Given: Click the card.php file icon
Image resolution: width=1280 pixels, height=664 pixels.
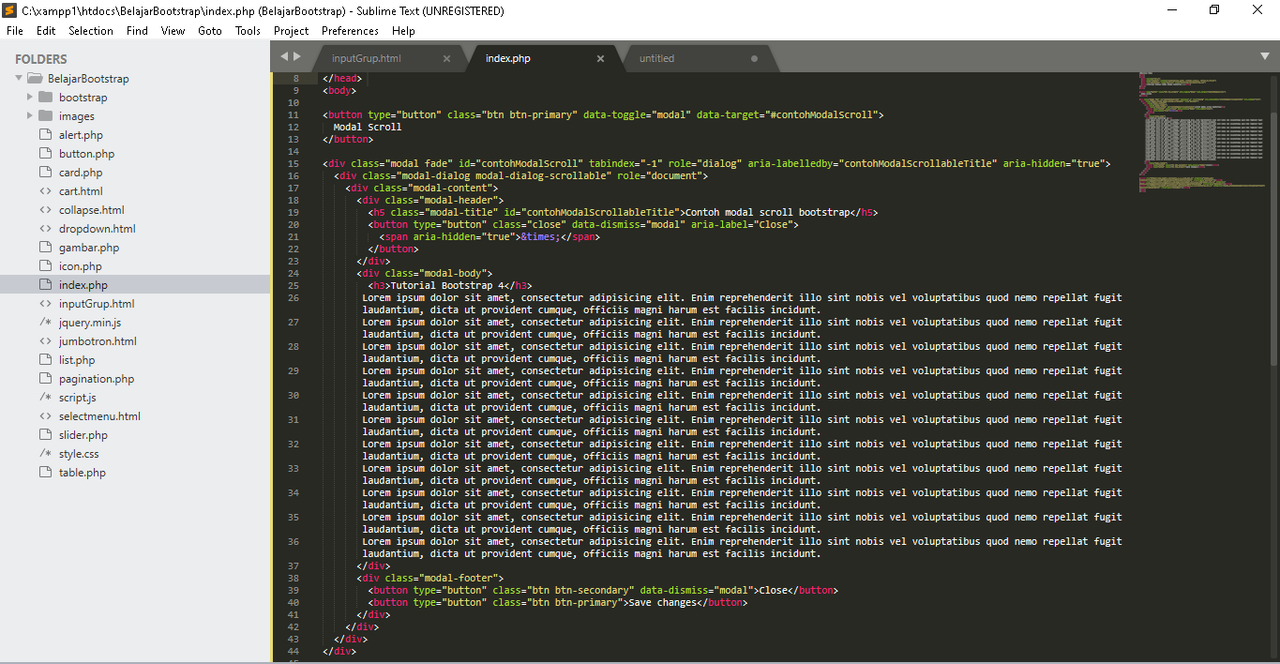Looking at the screenshot, I should [45, 172].
